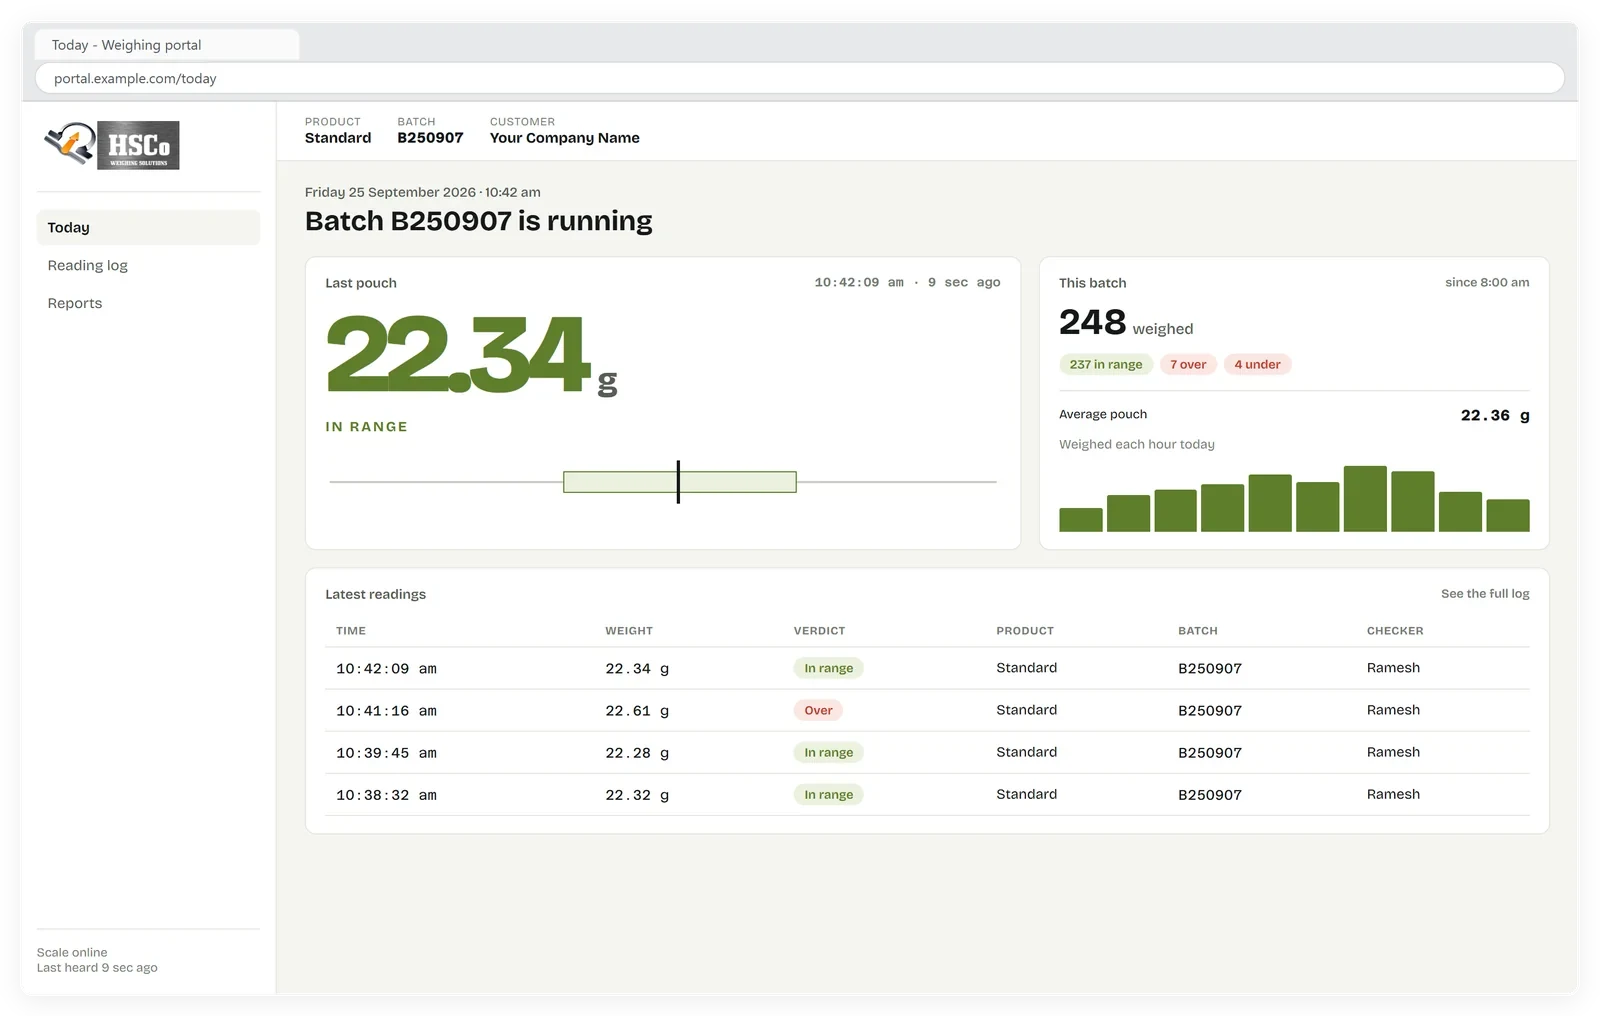Click the IN RANGE status label
Screen dimensions: 1600x1016
coord(366,427)
